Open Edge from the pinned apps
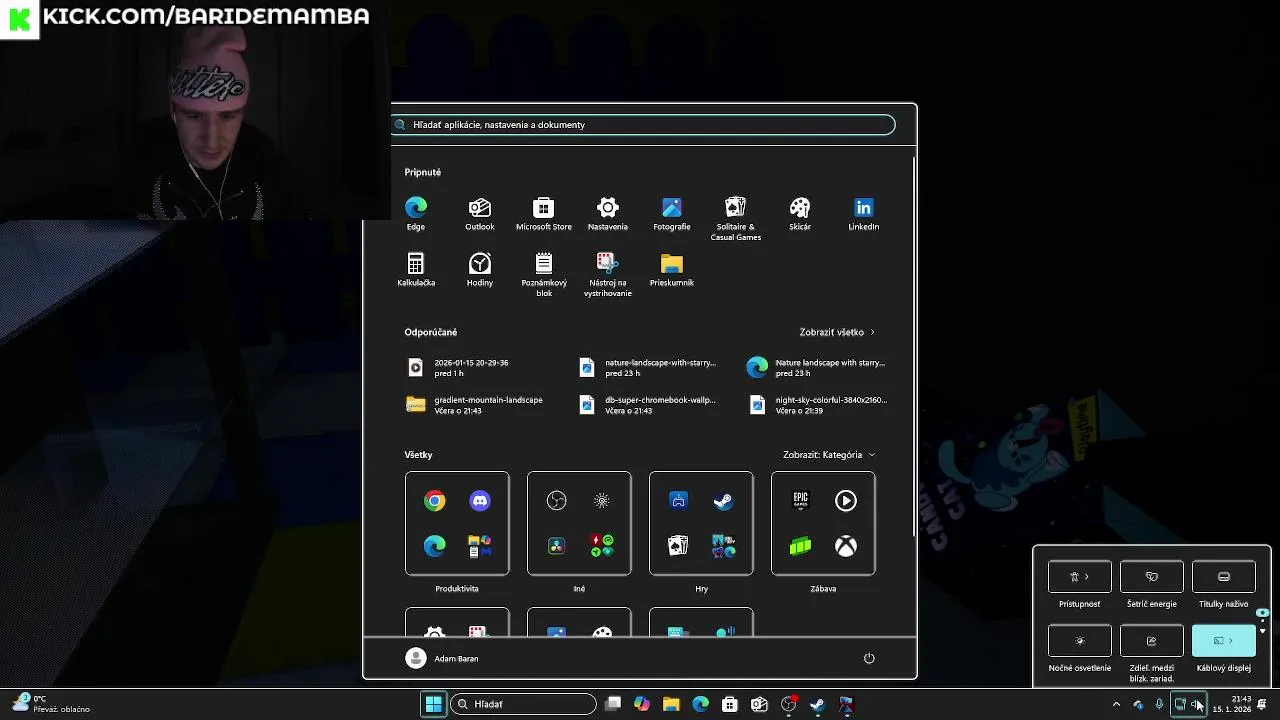 click(x=416, y=213)
